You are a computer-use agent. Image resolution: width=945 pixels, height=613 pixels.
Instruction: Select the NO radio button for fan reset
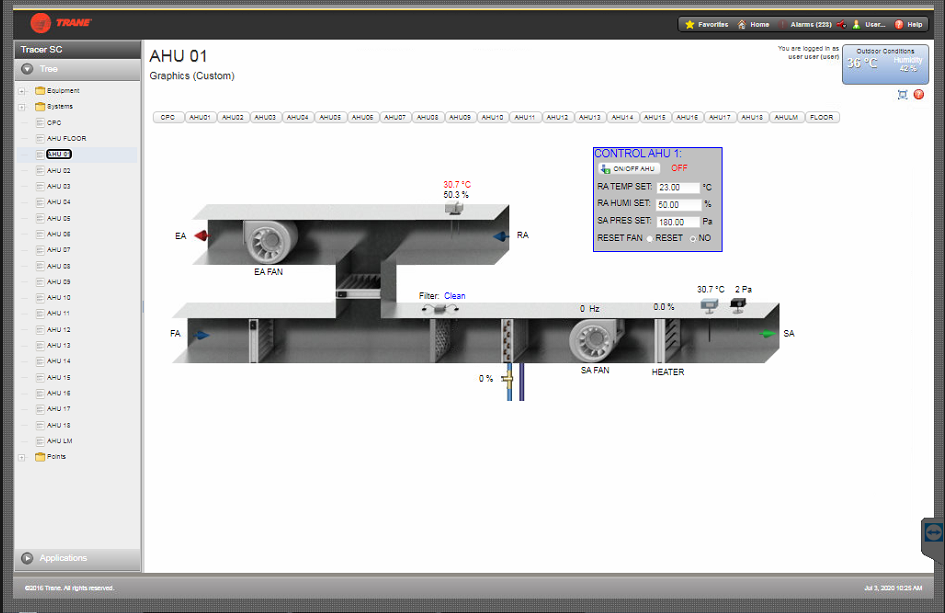coord(693,239)
